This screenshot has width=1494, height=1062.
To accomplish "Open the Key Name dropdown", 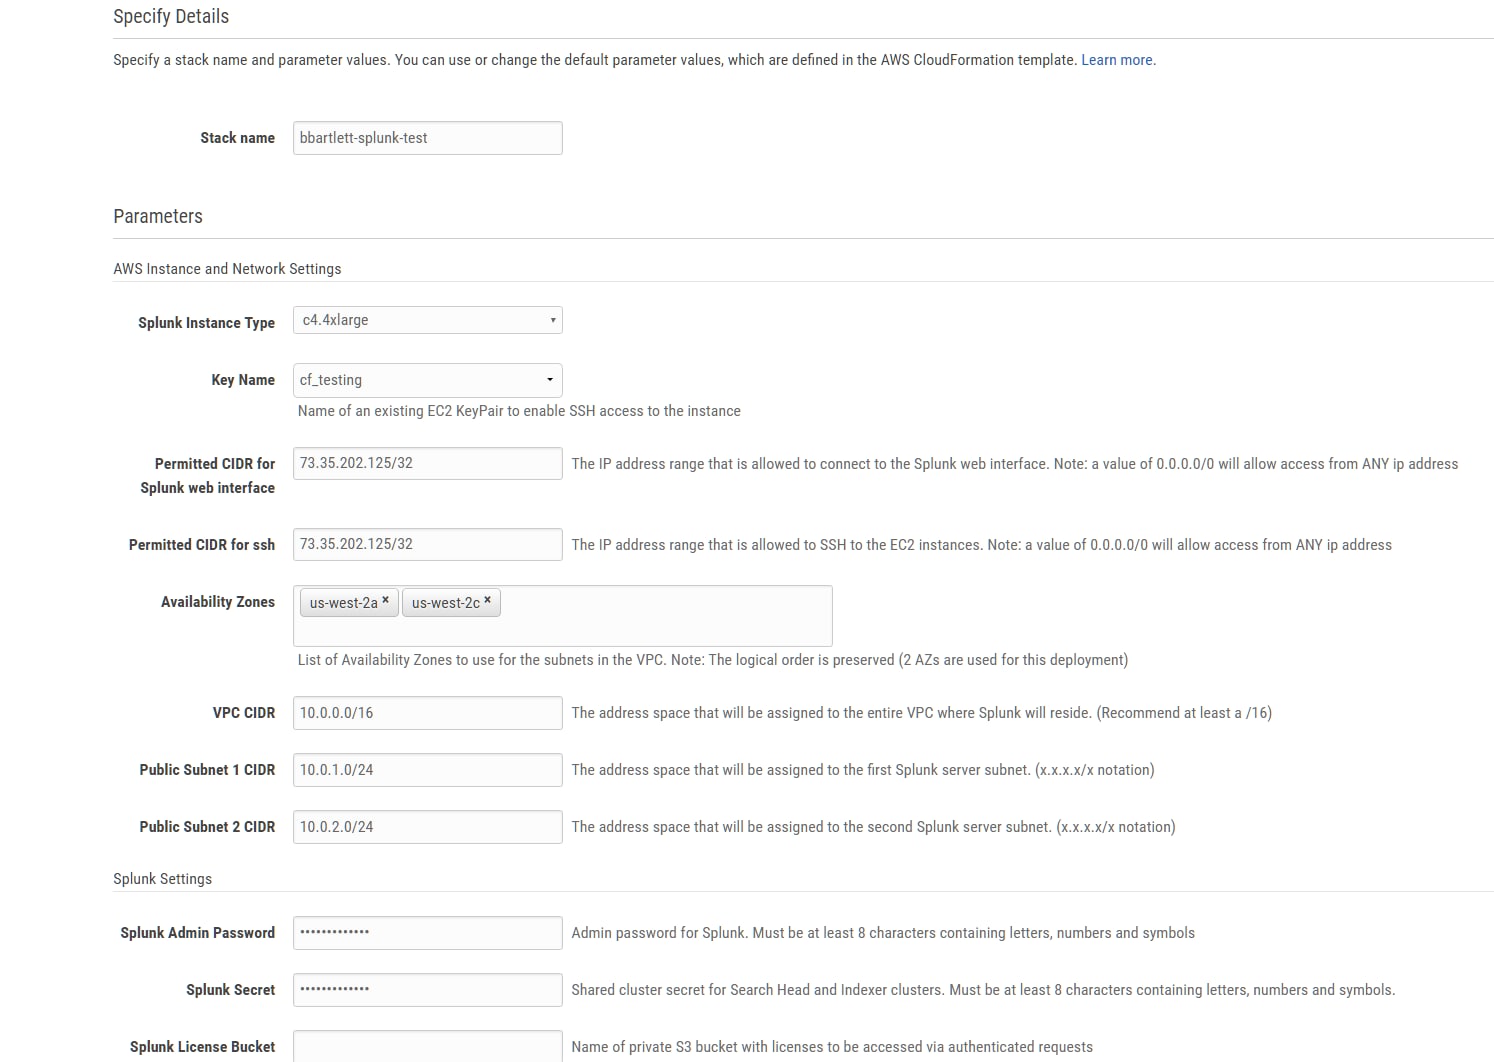I will point(428,380).
